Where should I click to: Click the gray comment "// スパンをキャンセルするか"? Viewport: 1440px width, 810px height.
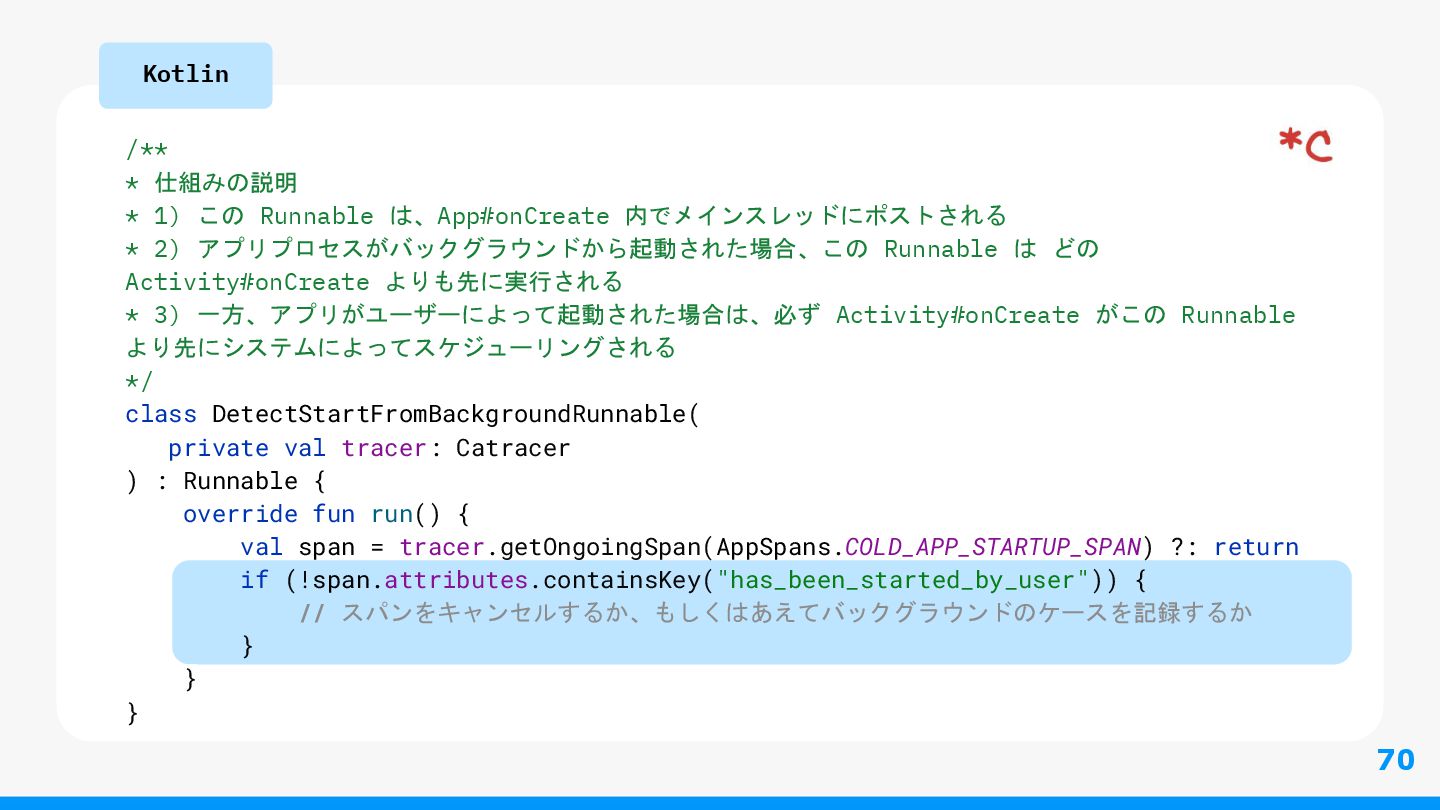click(x=775, y=612)
